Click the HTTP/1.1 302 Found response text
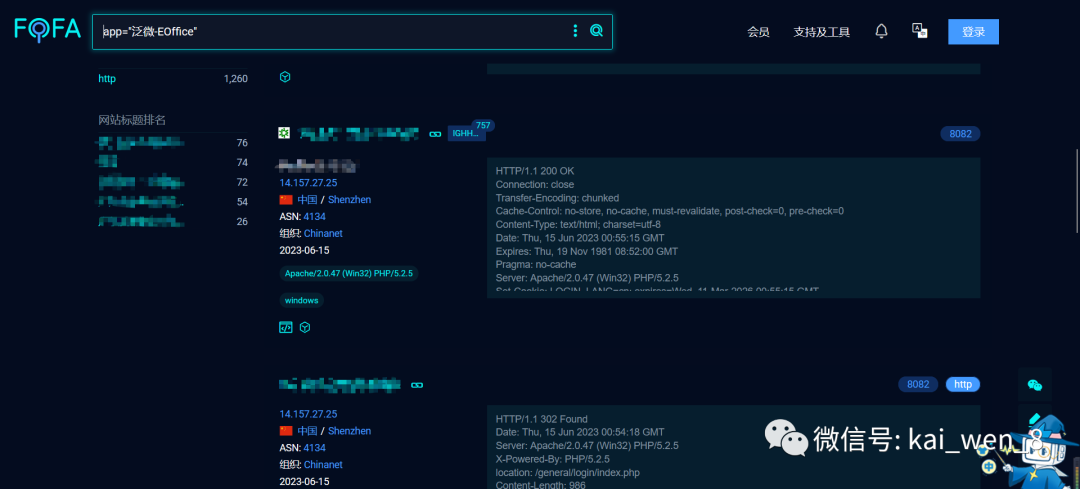 coord(539,419)
